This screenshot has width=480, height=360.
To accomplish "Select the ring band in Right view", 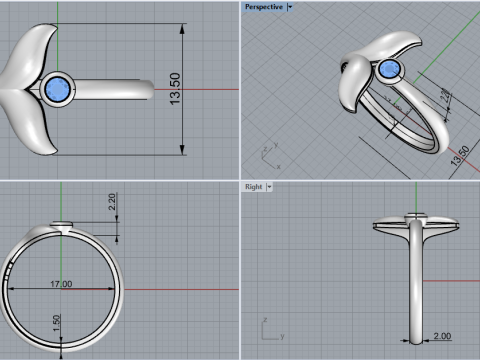I will coord(416,283).
